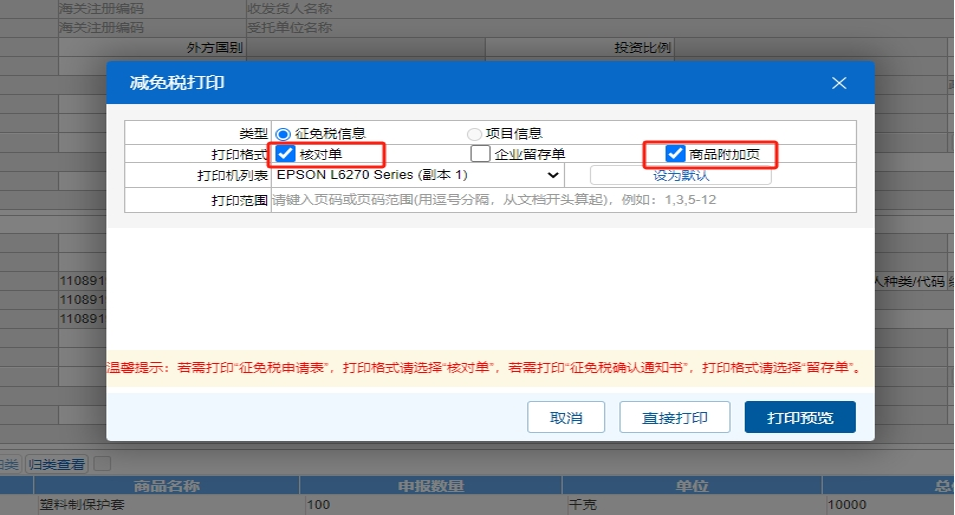Enable the 企业留存单 checkbox
The width and height of the screenshot is (955, 515).
pyautogui.click(x=481, y=154)
